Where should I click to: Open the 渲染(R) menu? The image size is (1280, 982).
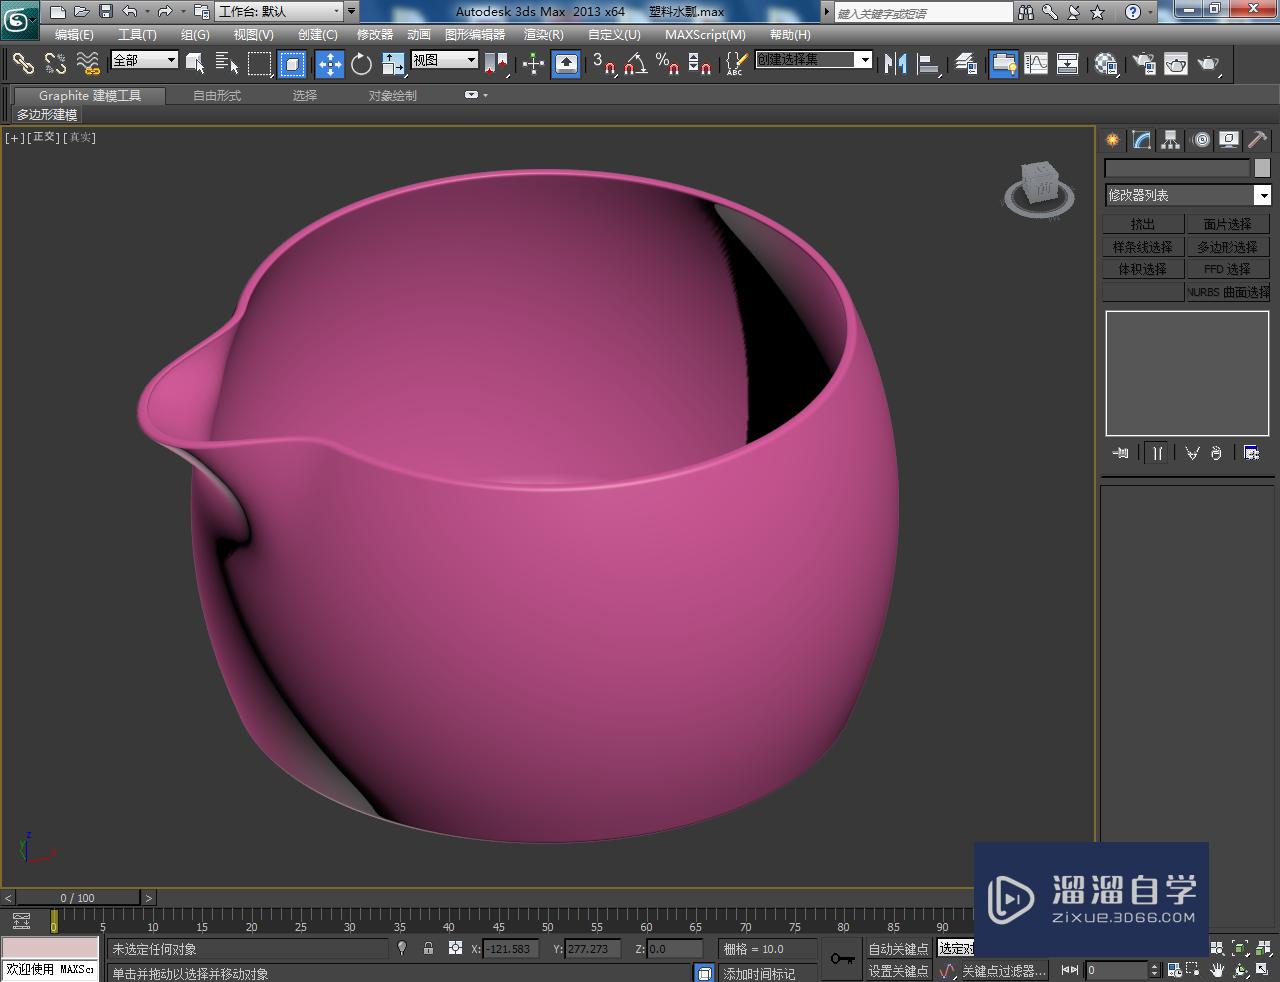point(544,35)
